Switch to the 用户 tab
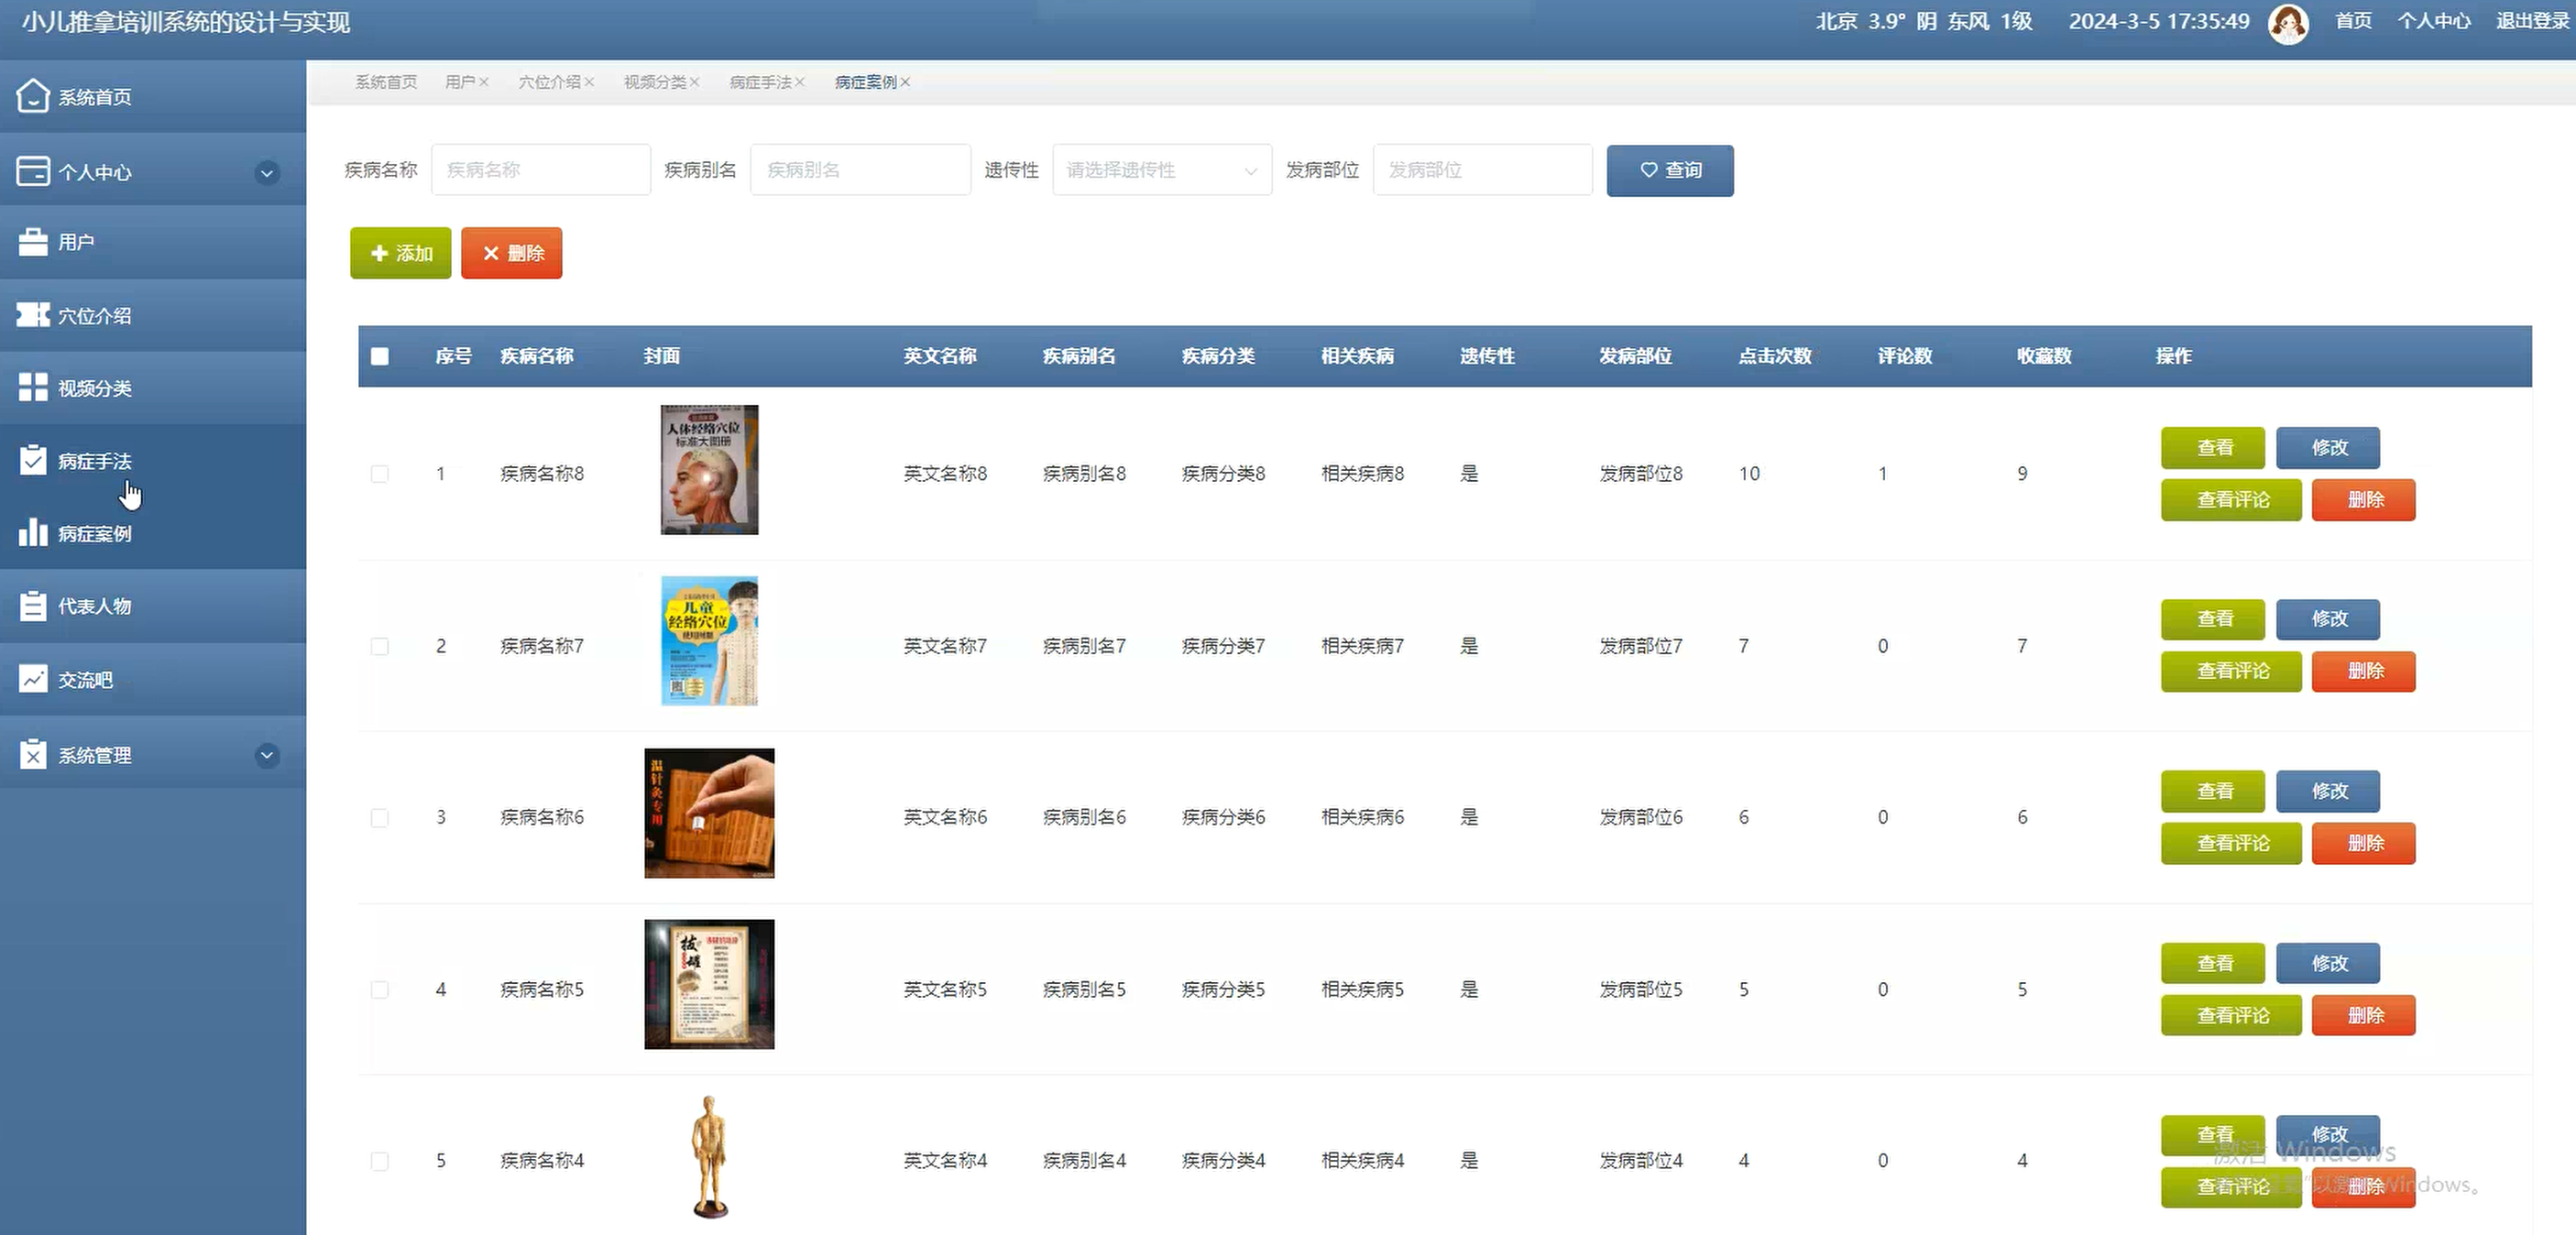The width and height of the screenshot is (2576, 1235). (460, 82)
